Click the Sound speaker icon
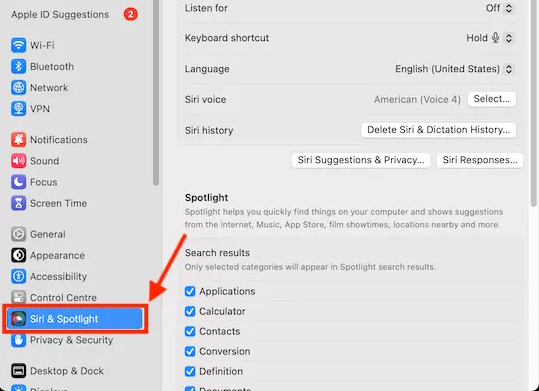539x391 pixels. point(19,161)
